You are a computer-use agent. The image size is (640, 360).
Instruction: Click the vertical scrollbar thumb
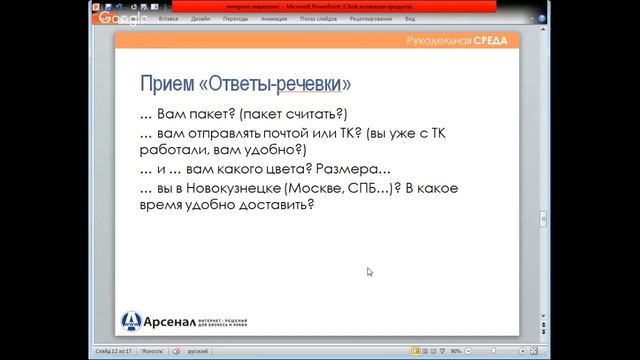click(543, 219)
